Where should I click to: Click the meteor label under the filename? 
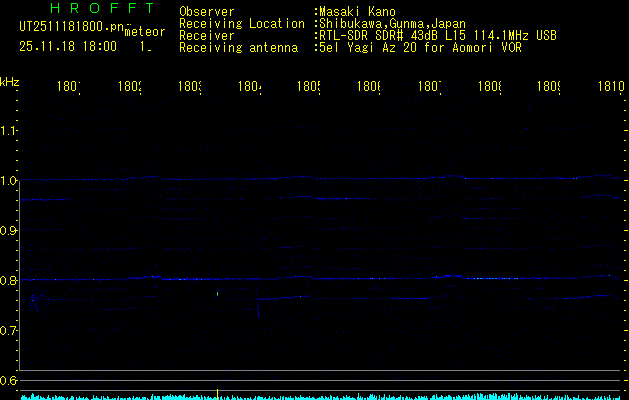[141, 33]
